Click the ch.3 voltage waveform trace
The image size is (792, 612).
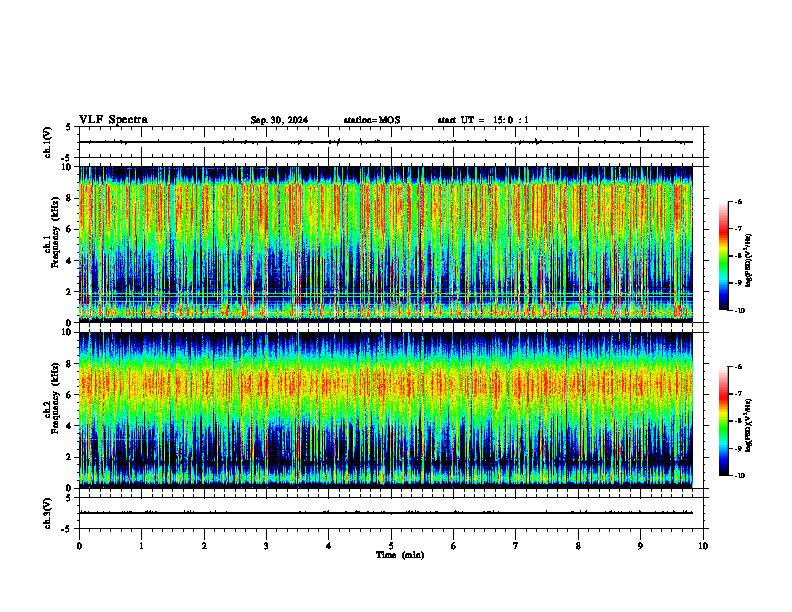click(x=386, y=513)
